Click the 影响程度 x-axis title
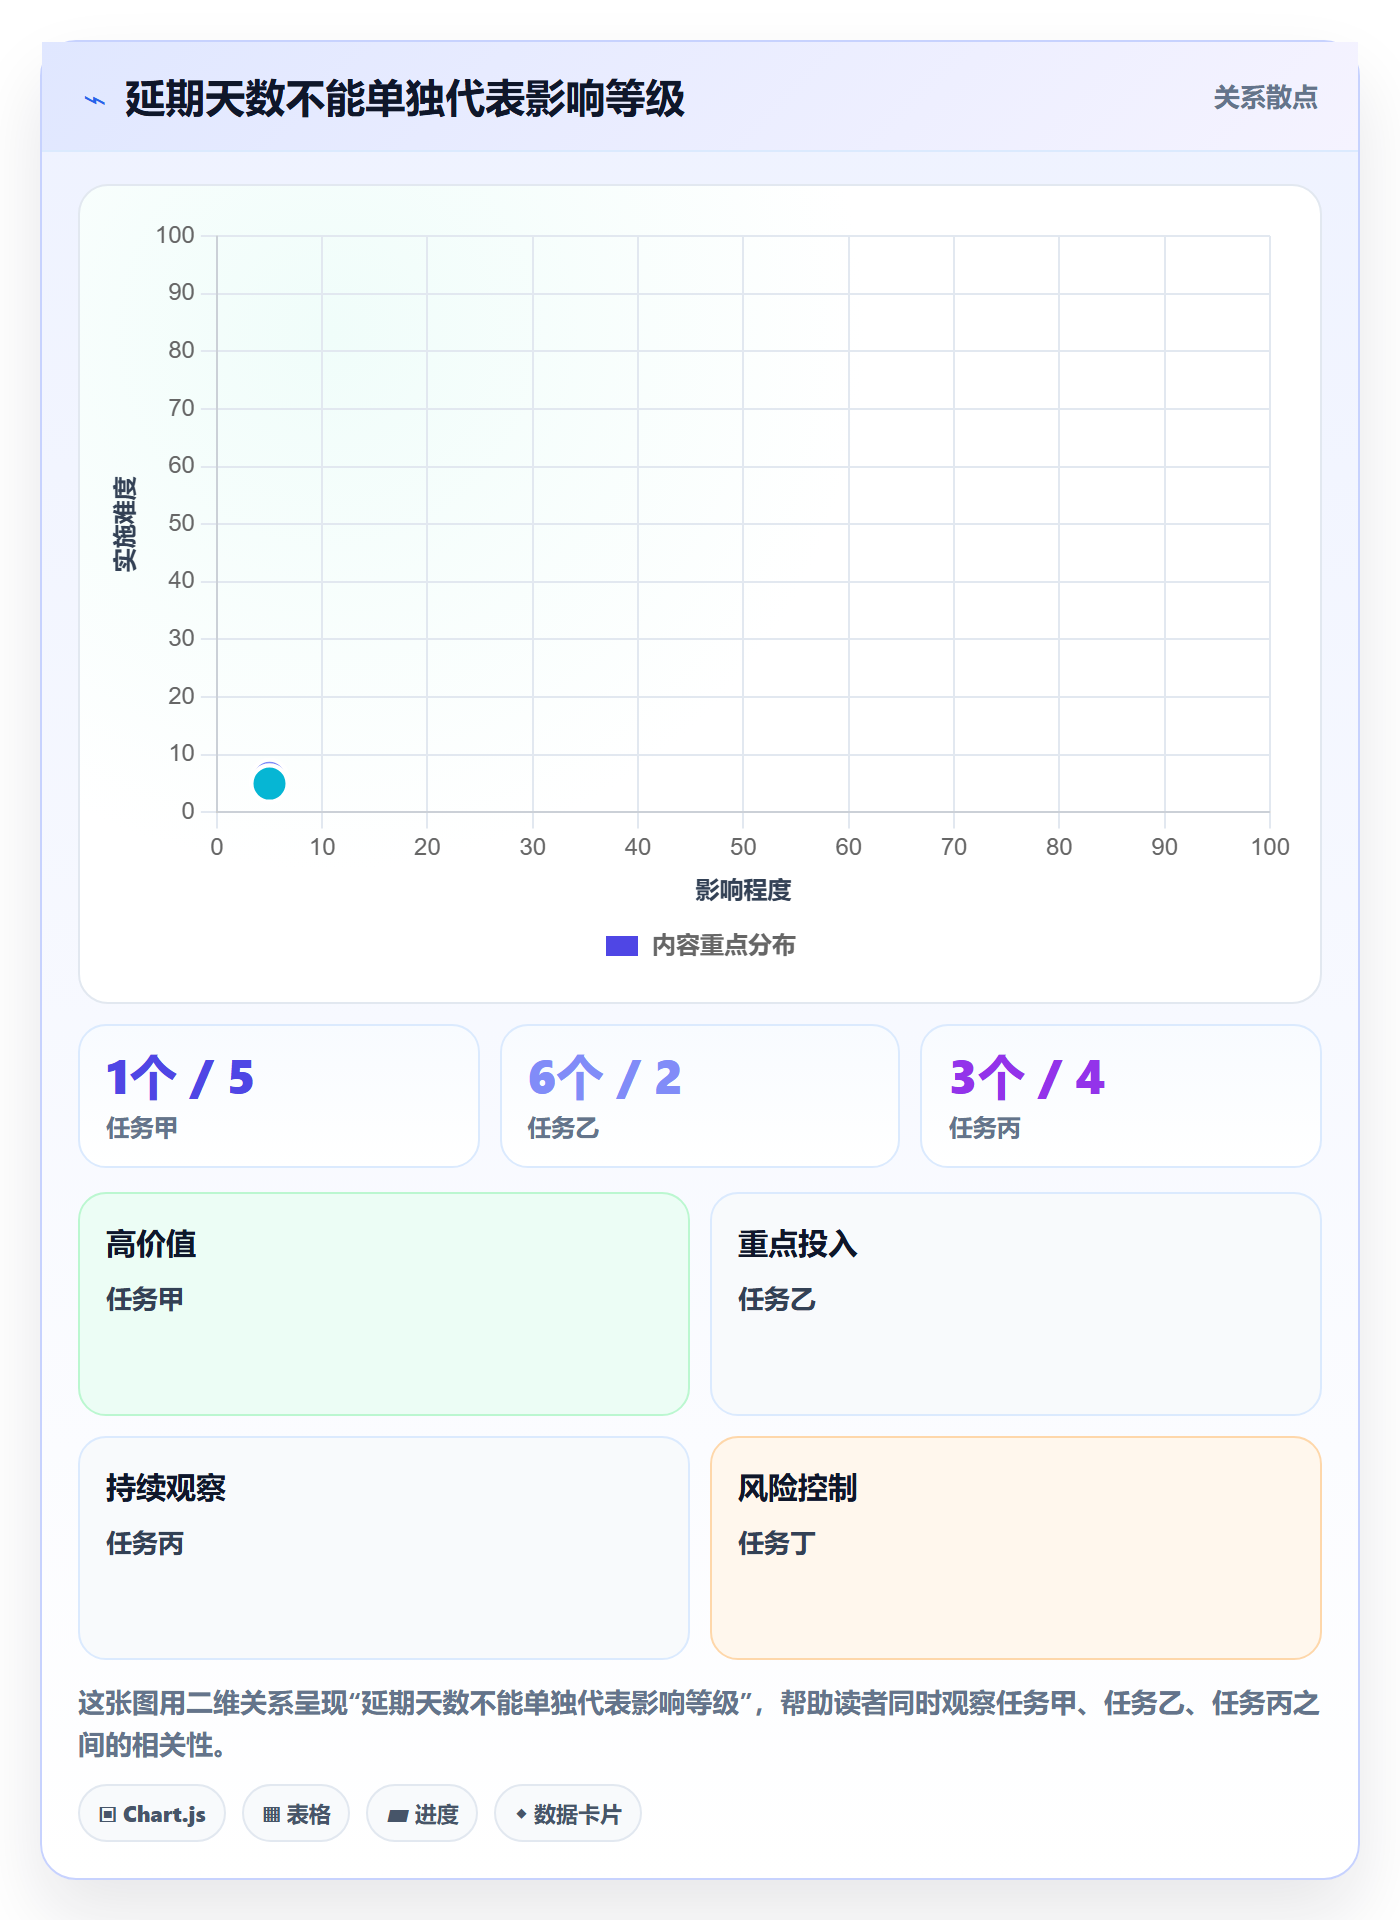 743,890
